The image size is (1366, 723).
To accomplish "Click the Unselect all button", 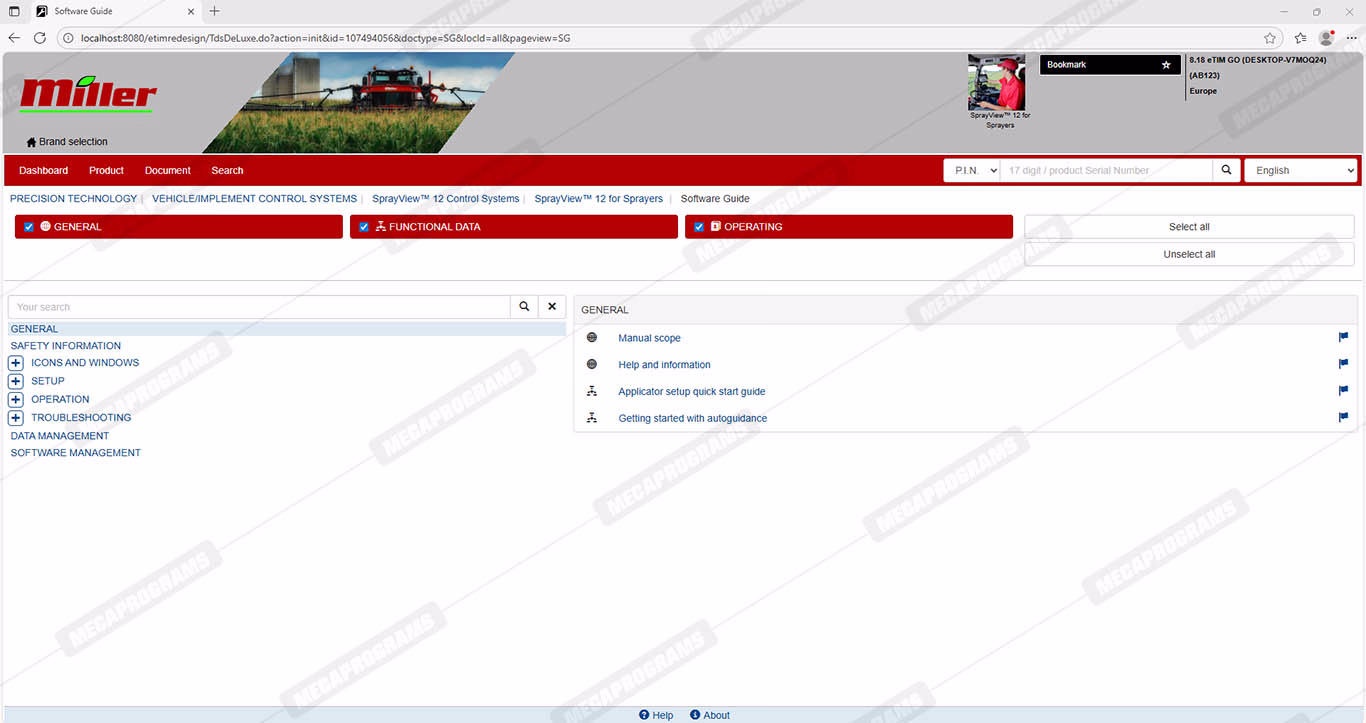I will [x=1189, y=255].
